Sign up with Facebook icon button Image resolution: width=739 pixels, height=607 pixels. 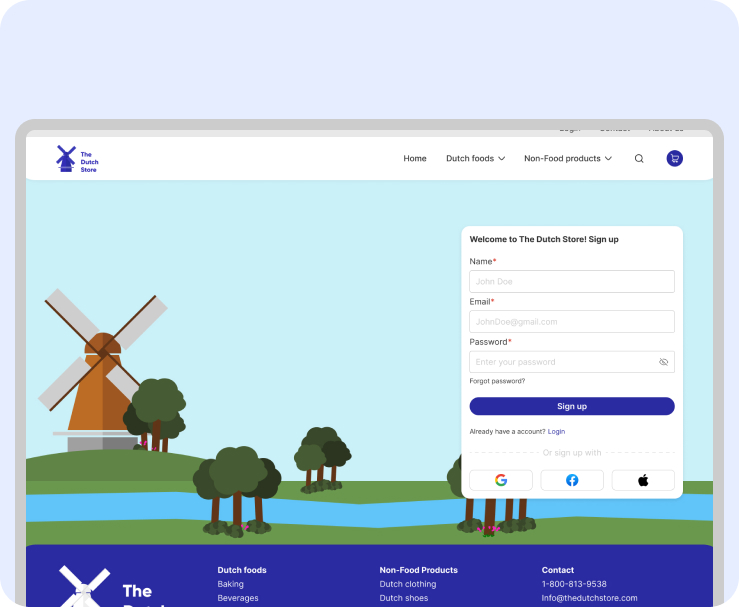[572, 480]
